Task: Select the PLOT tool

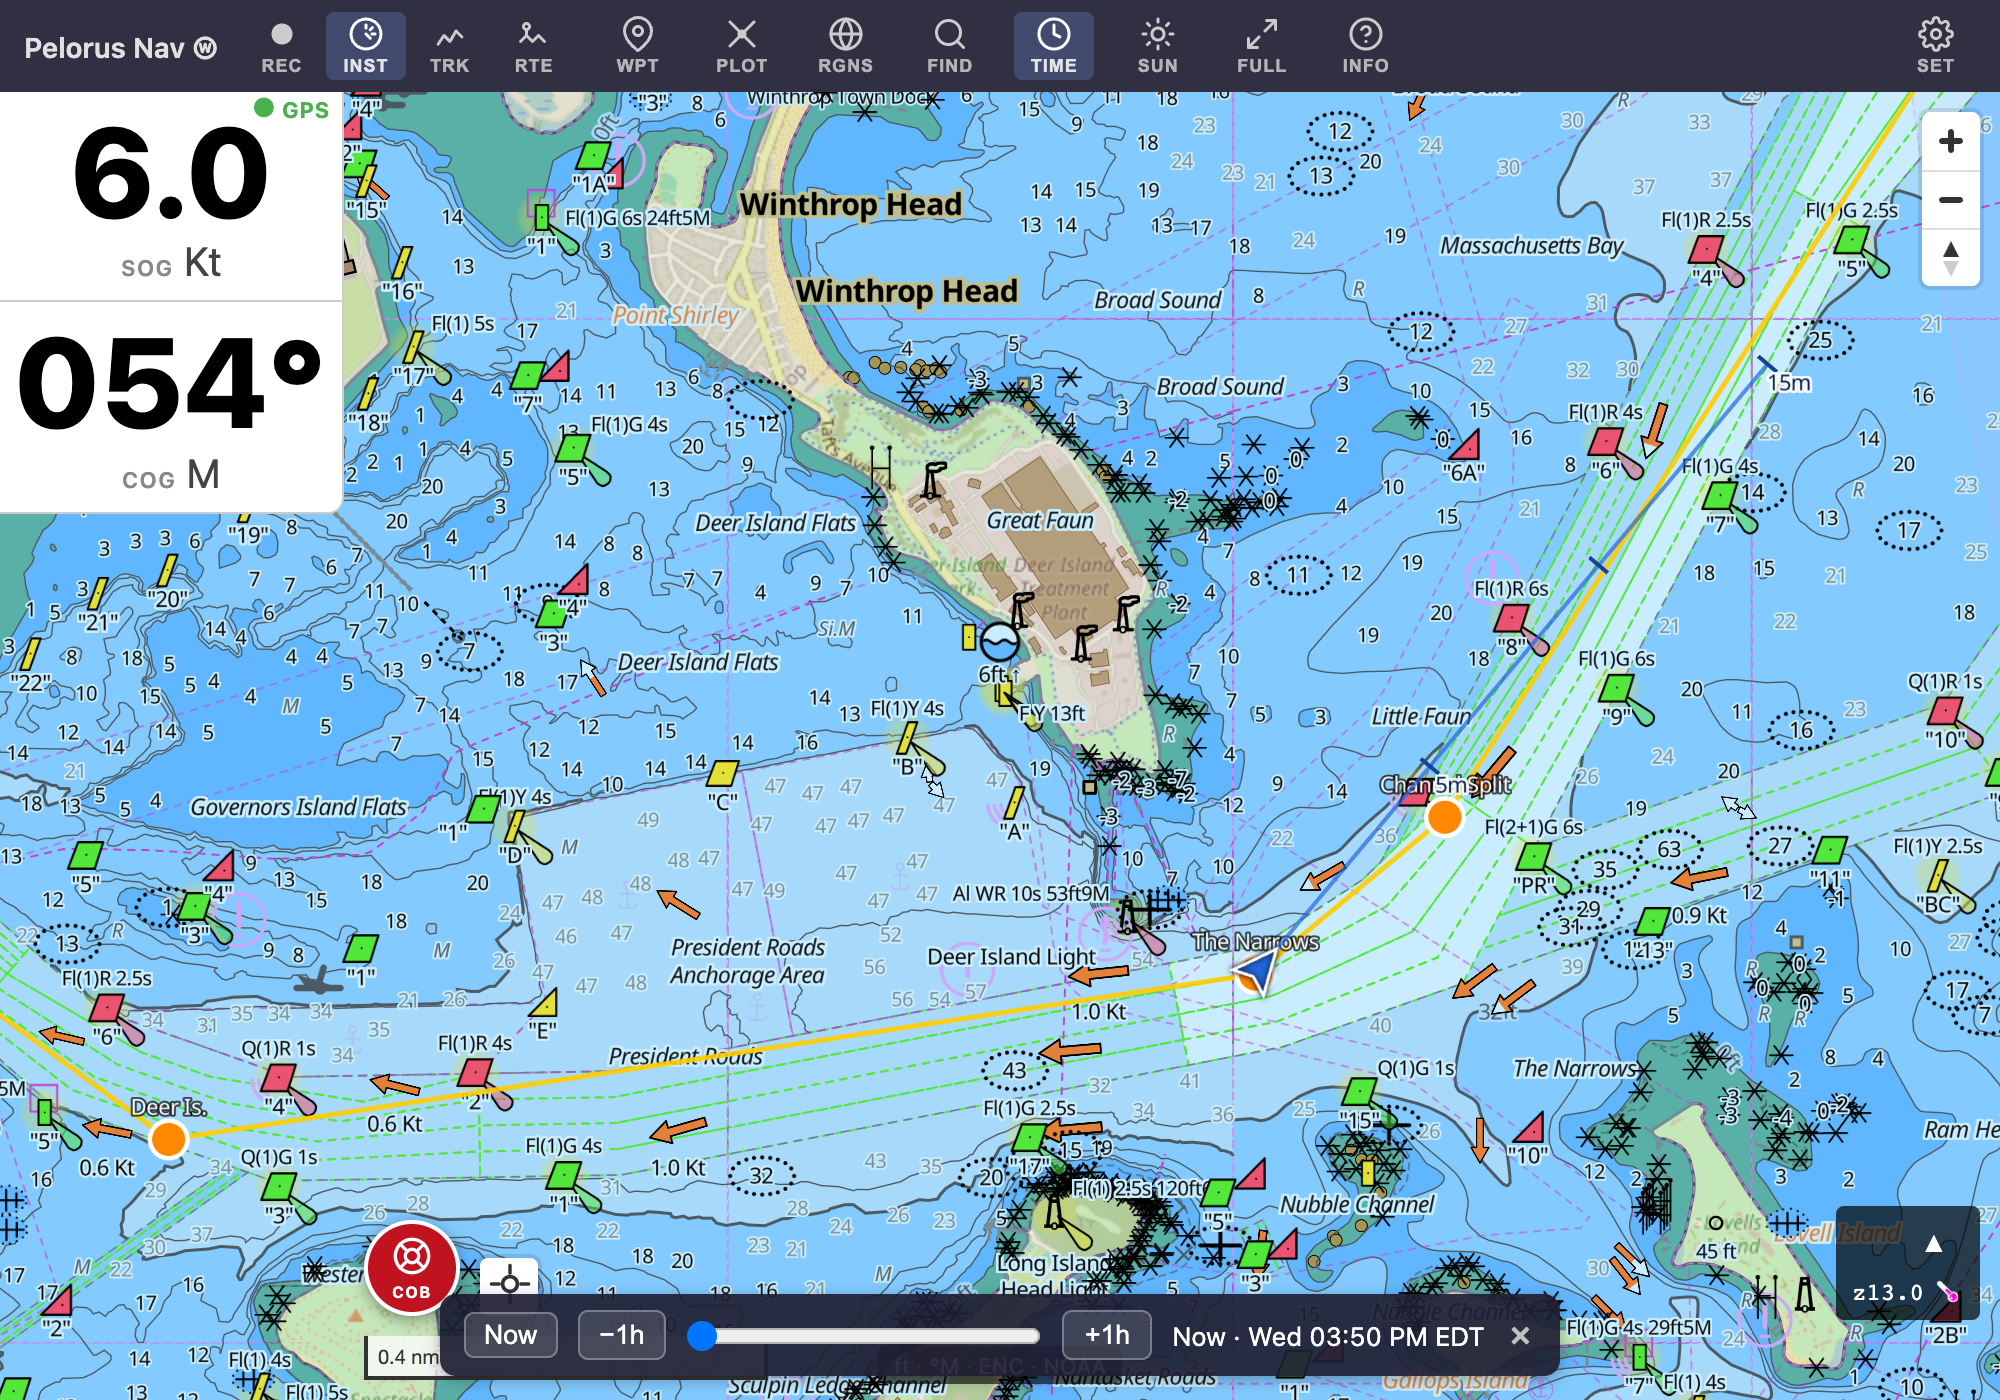Action: (741, 47)
